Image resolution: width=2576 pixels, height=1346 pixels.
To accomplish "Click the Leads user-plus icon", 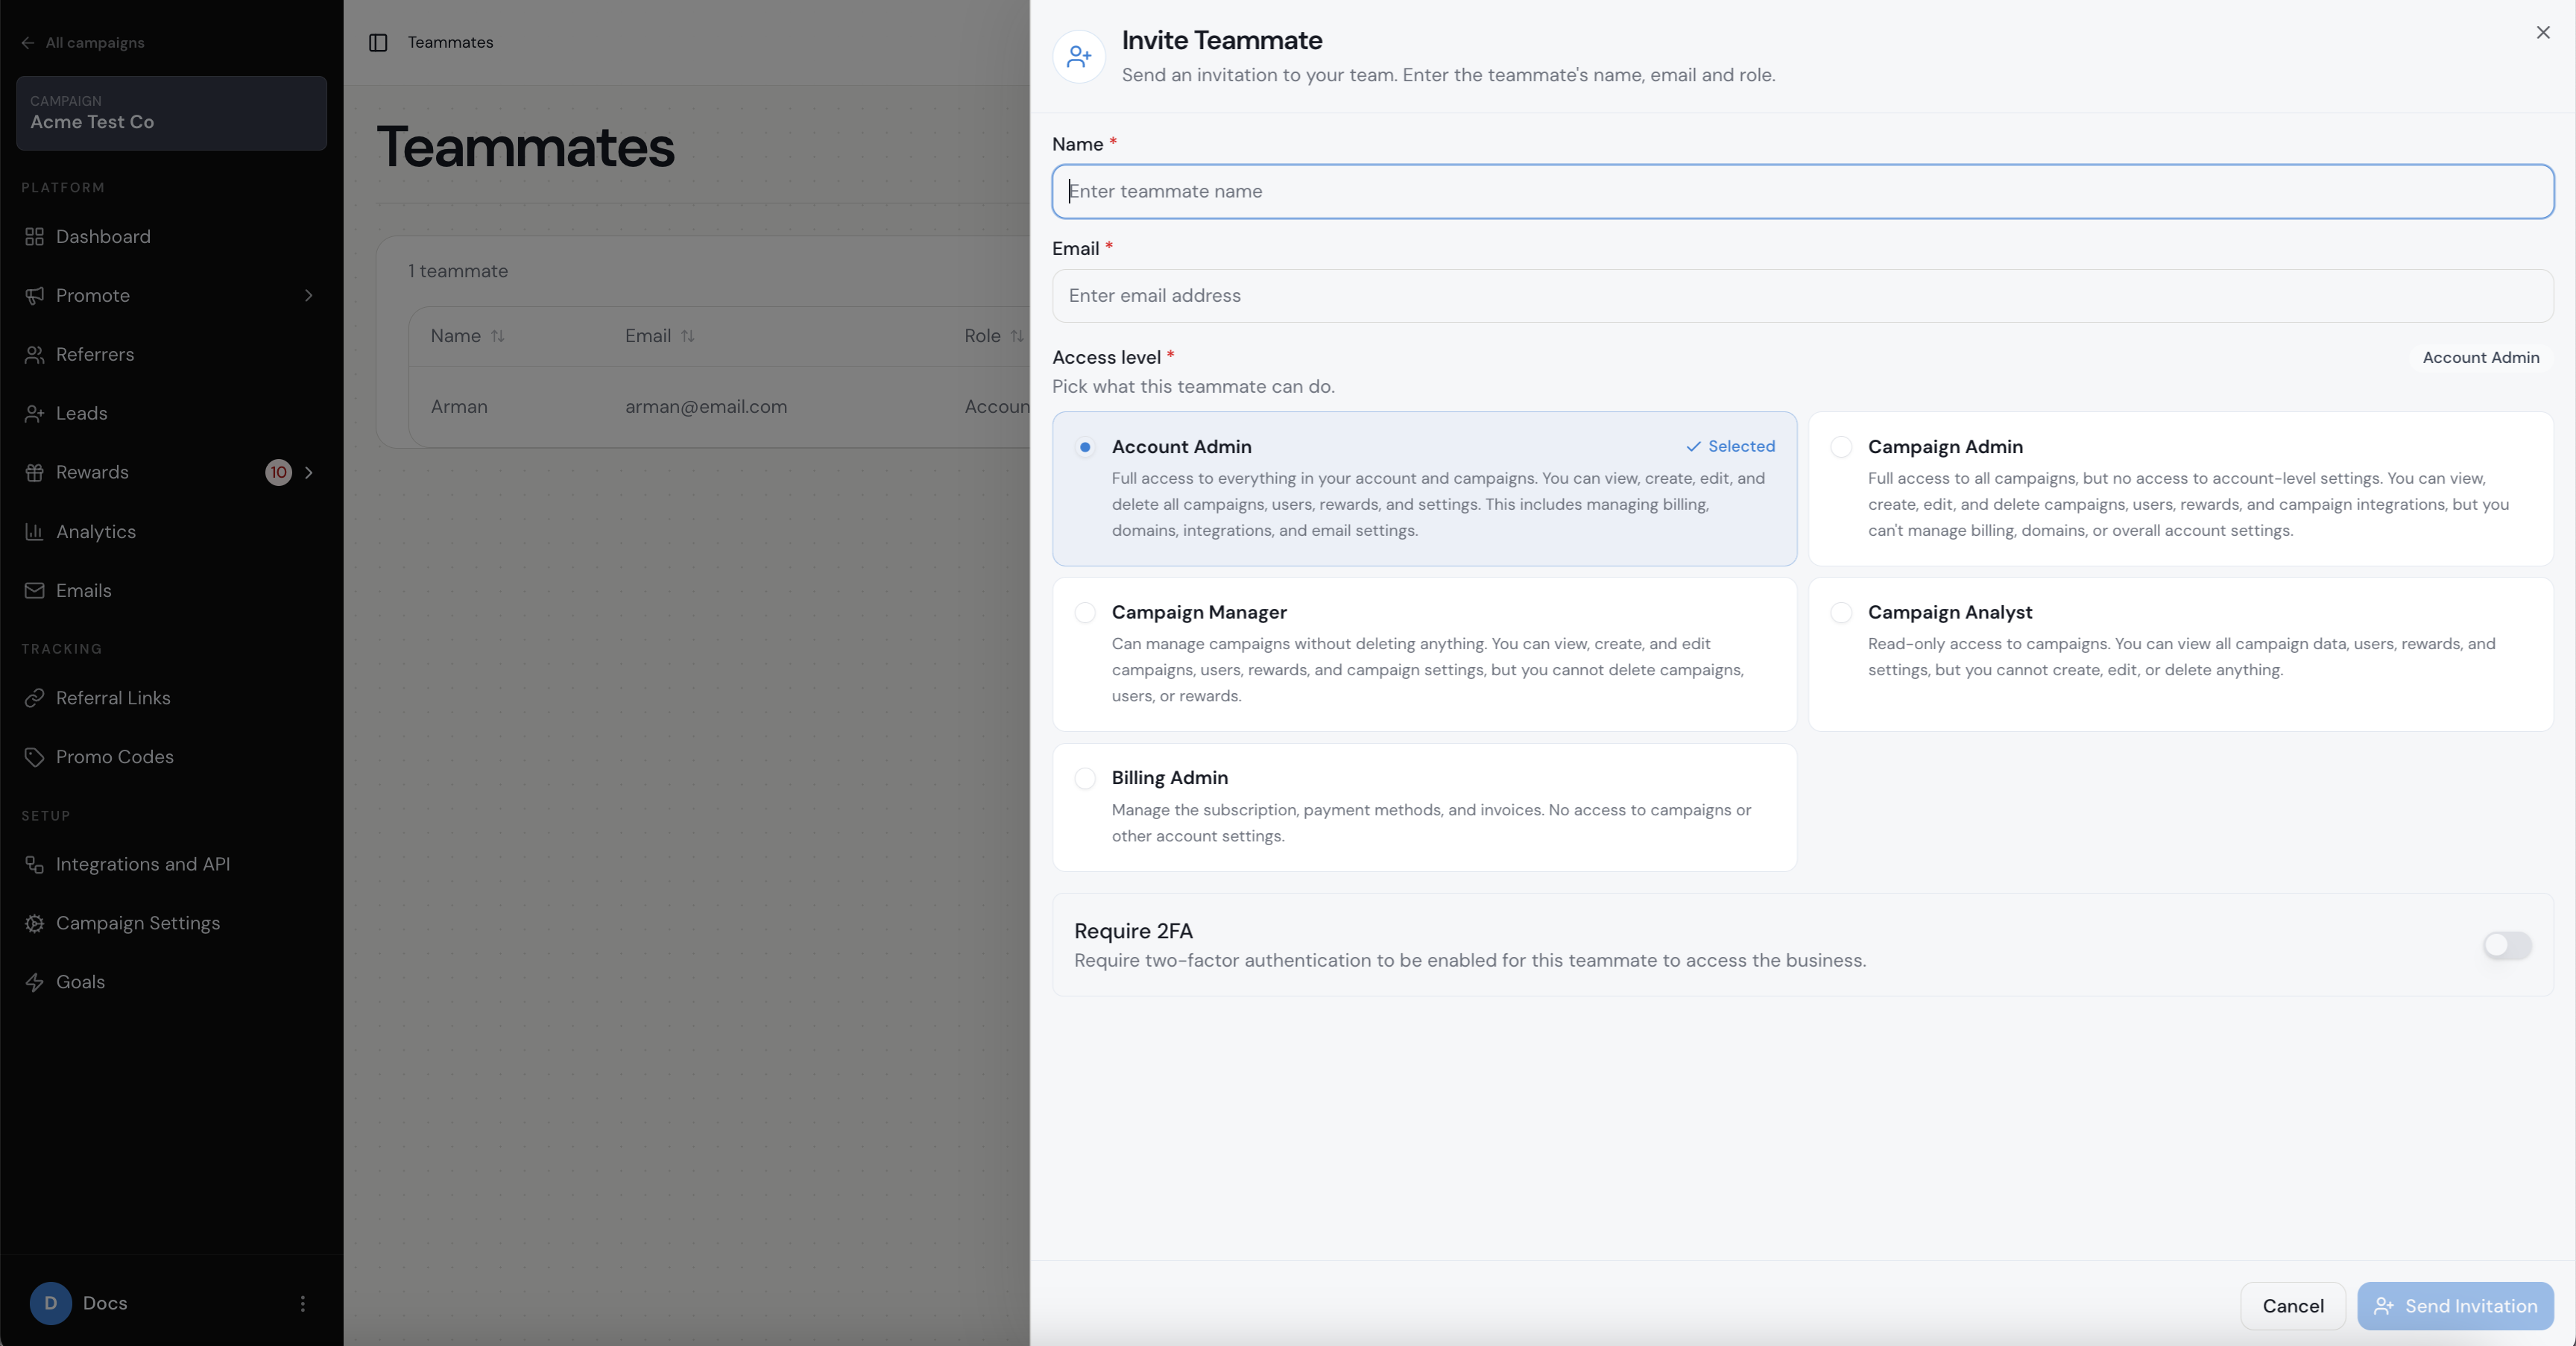I will pyautogui.click(x=34, y=414).
